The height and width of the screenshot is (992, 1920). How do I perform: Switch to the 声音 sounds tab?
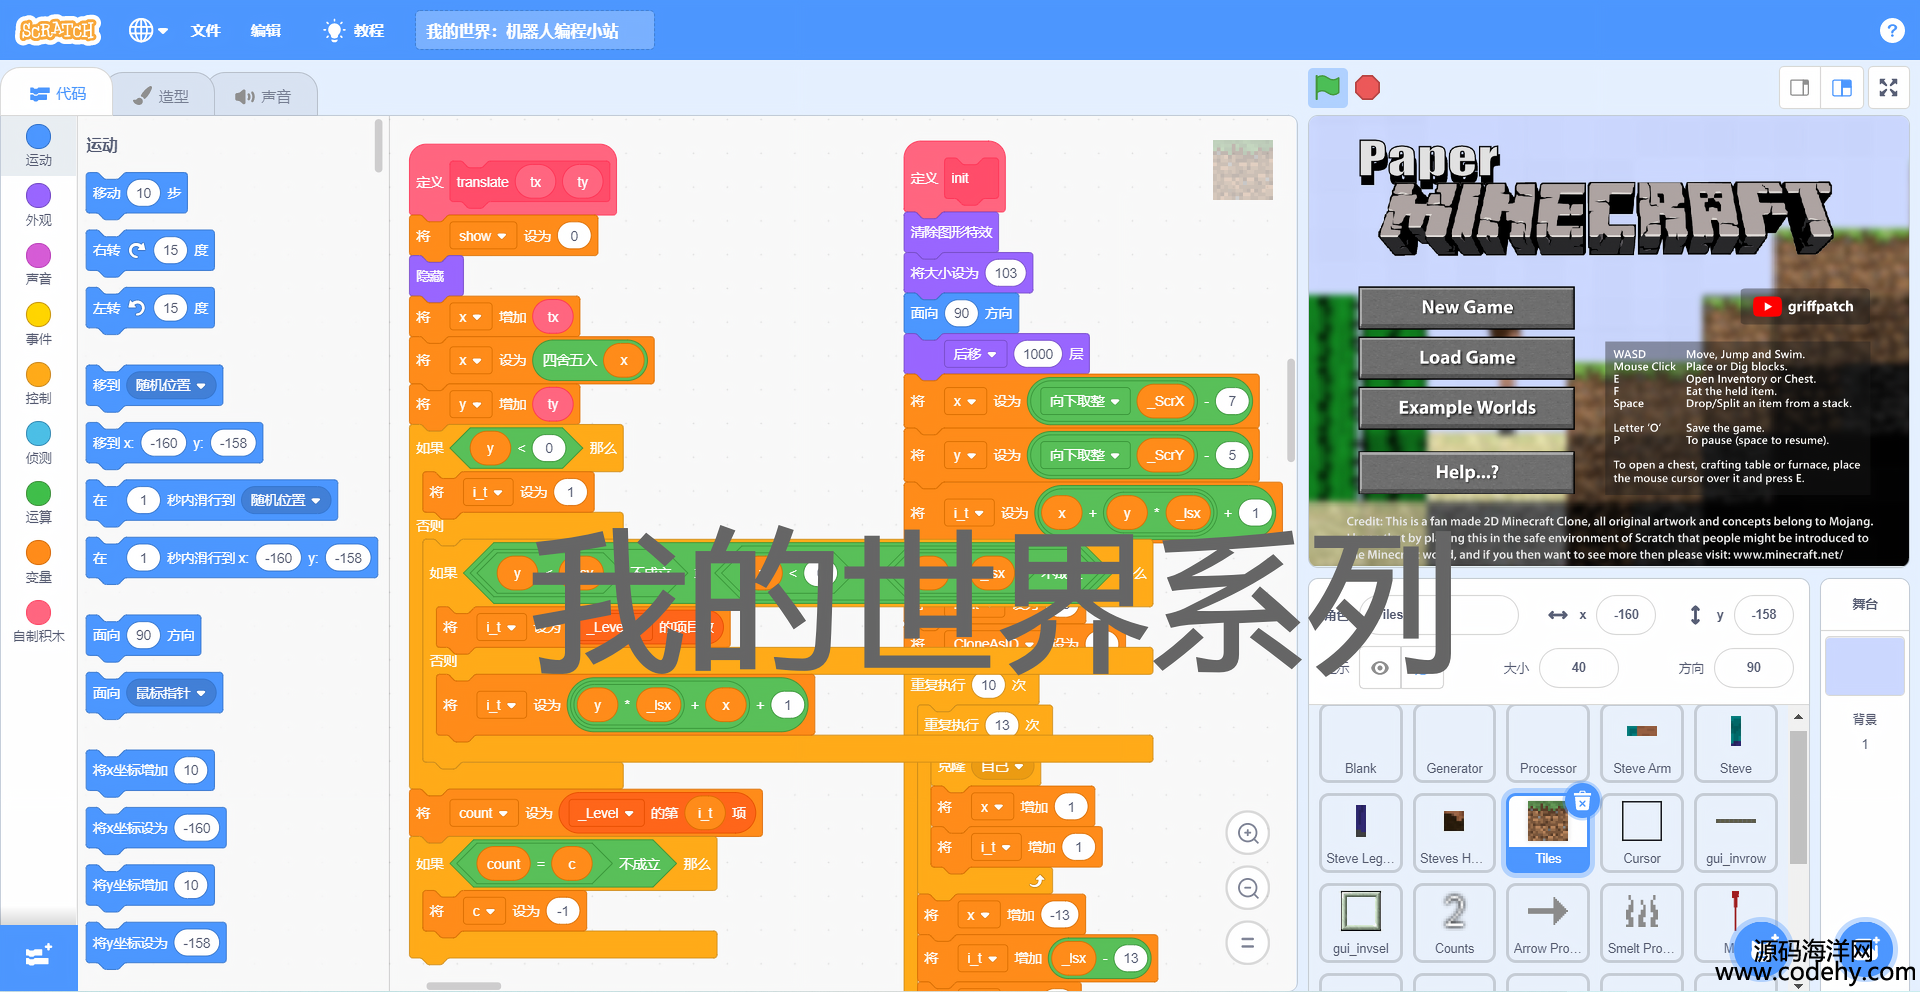(x=263, y=96)
